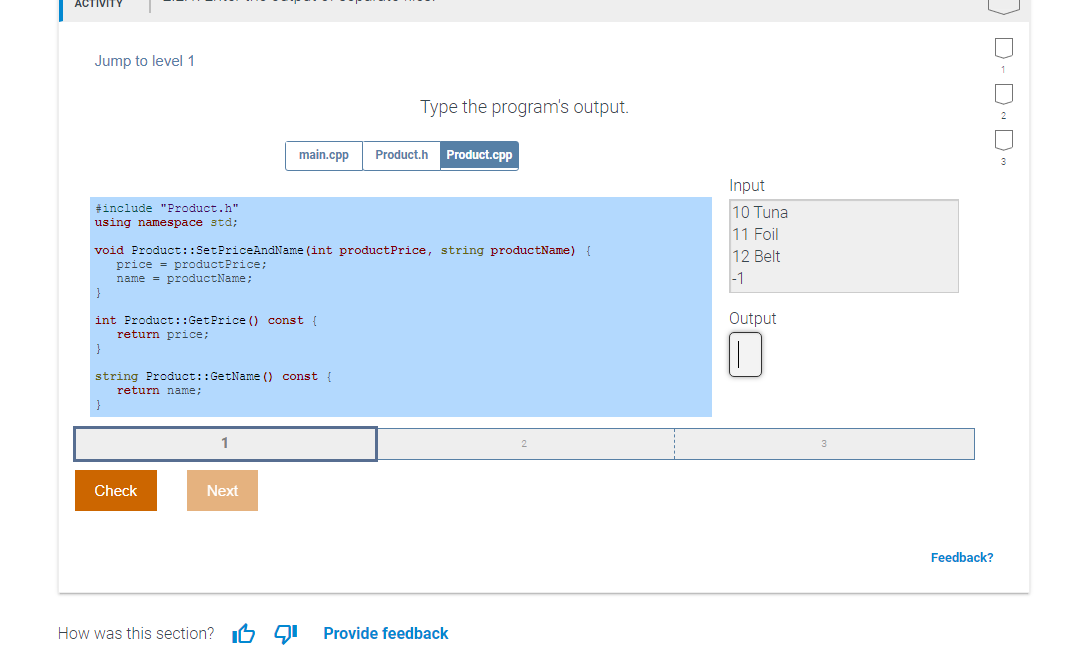Viewport: 1075px width, 655px height.
Task: Switch to the main.cpp tab
Action: (x=323, y=155)
